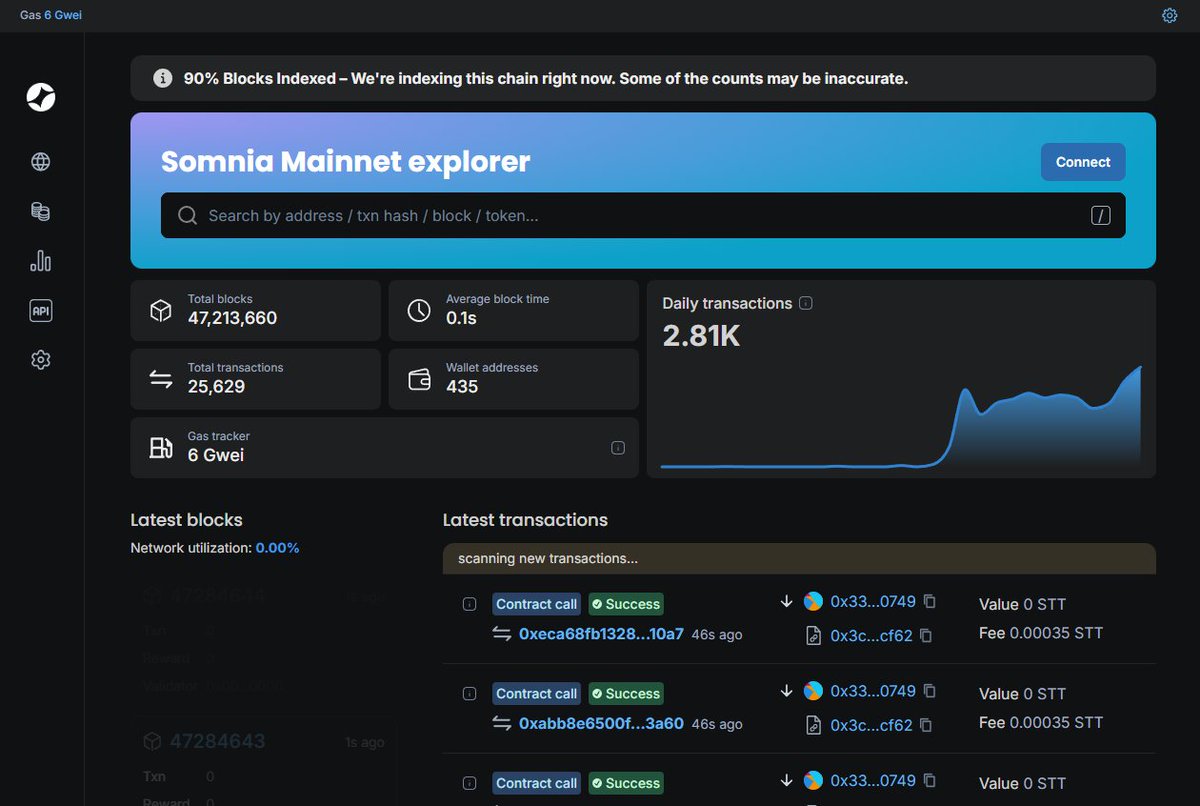Click Fee 0.00035 STT in first transaction
Image resolution: width=1200 pixels, height=806 pixels.
pos(1041,633)
